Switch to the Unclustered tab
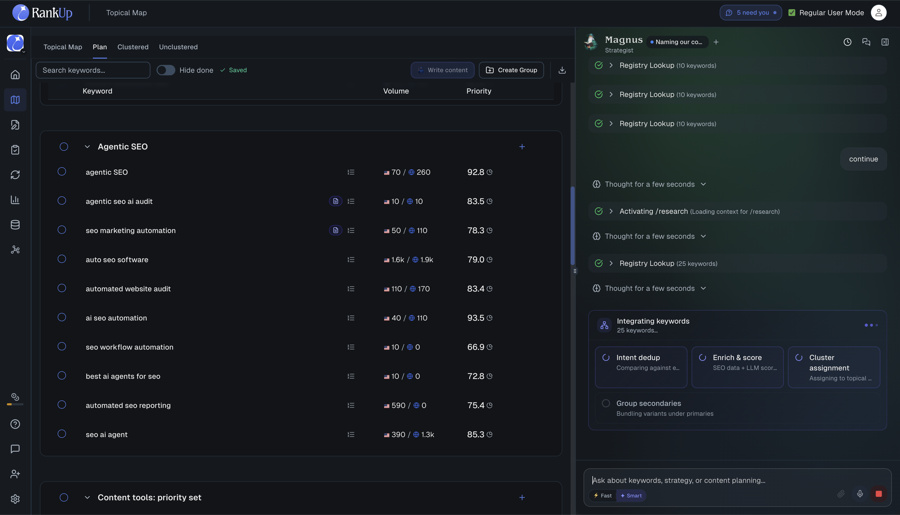The width and height of the screenshot is (900, 515). click(x=178, y=47)
